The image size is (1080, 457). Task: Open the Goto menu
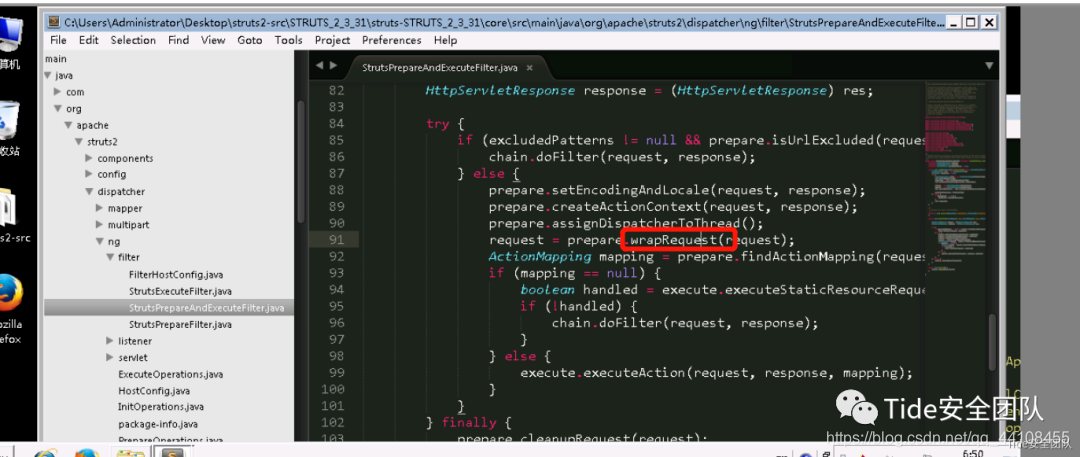click(249, 40)
